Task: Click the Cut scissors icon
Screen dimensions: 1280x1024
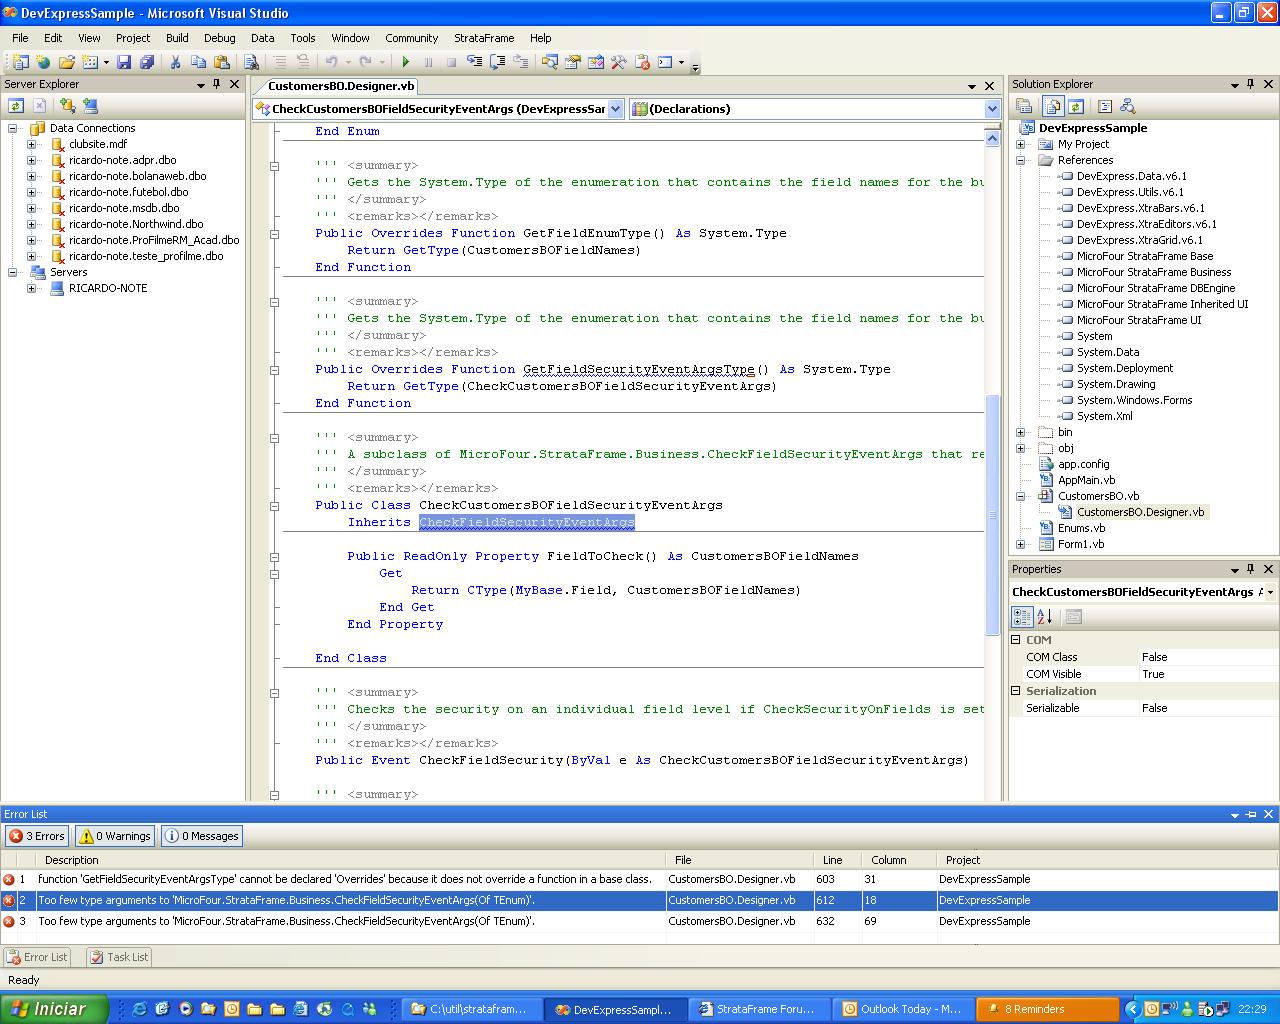Action: click(x=175, y=62)
